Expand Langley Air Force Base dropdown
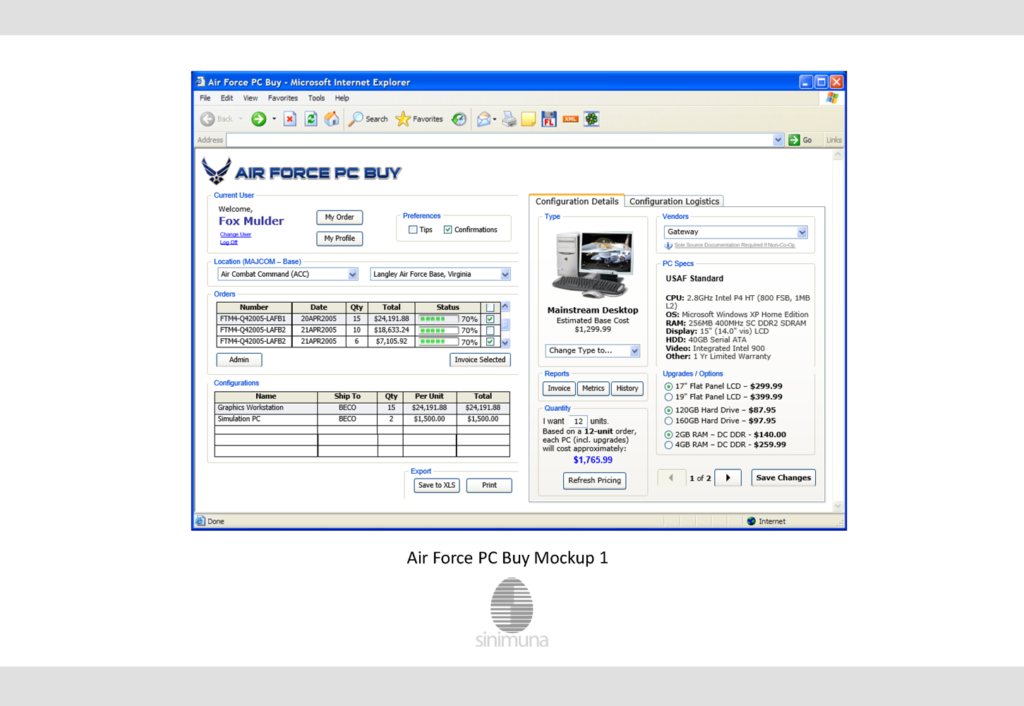 (505, 274)
